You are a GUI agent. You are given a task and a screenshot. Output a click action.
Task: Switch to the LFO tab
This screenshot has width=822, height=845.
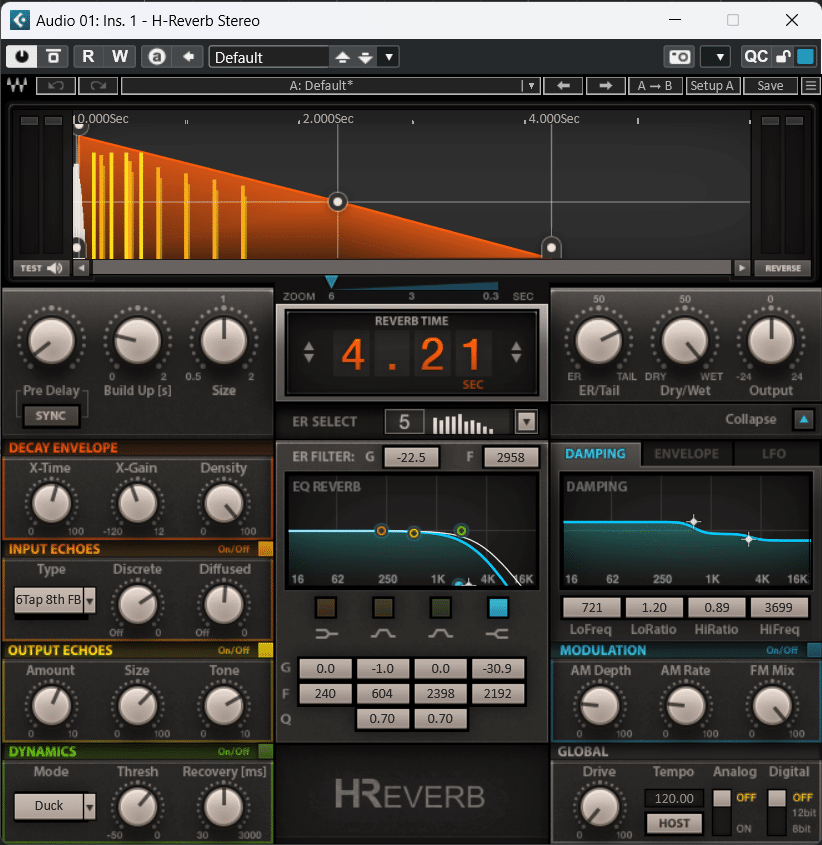[773, 454]
